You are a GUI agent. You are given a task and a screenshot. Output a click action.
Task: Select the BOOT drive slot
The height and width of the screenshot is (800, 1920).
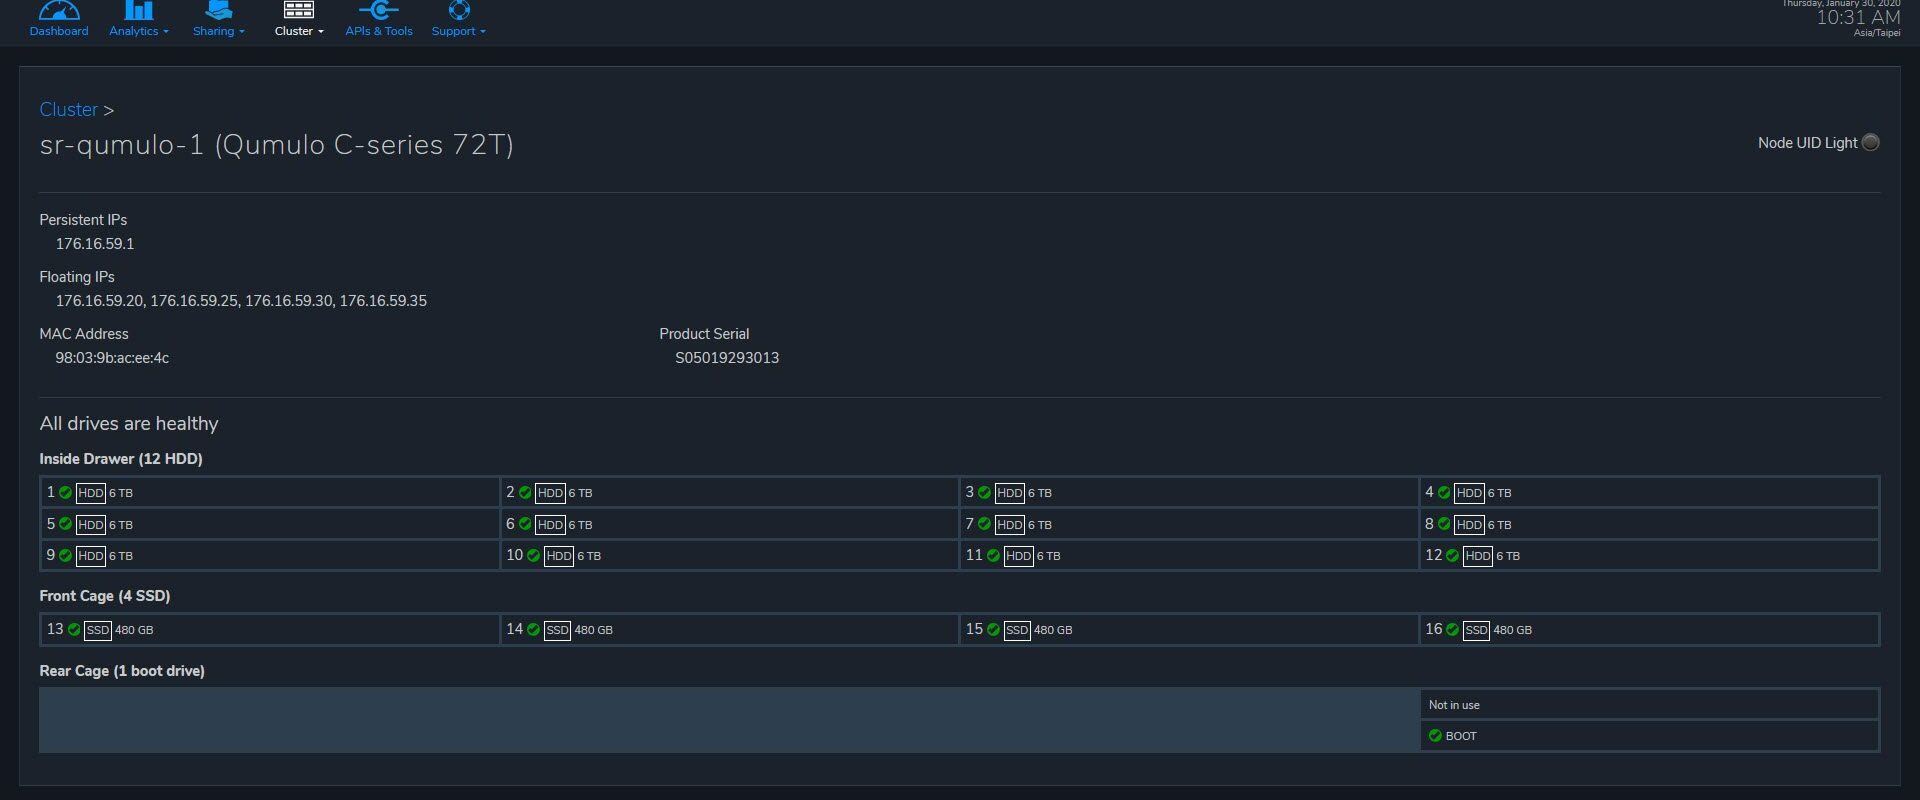1649,736
